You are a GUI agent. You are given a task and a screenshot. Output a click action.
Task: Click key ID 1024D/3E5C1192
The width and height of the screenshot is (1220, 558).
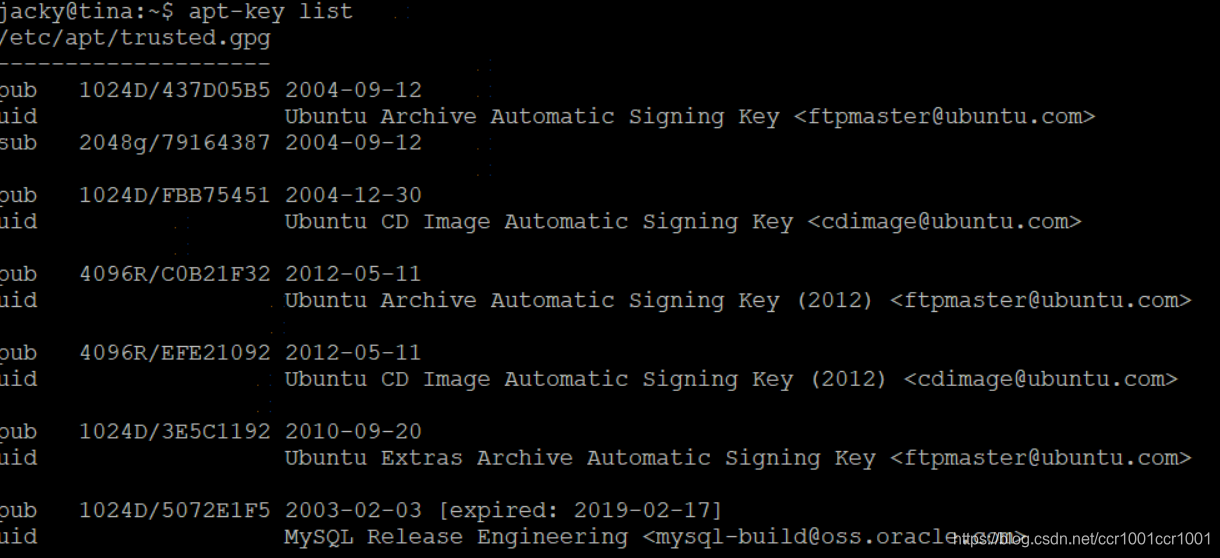tap(174, 432)
